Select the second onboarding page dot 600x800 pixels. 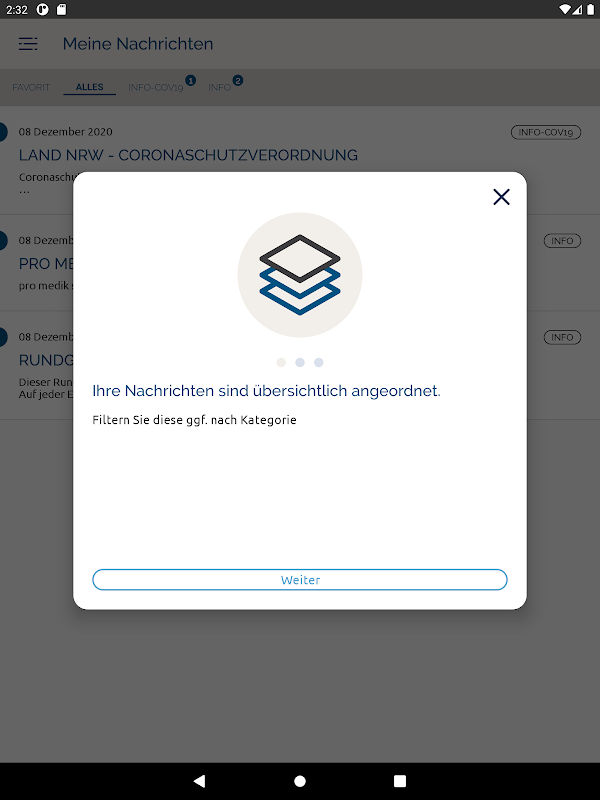[300, 362]
